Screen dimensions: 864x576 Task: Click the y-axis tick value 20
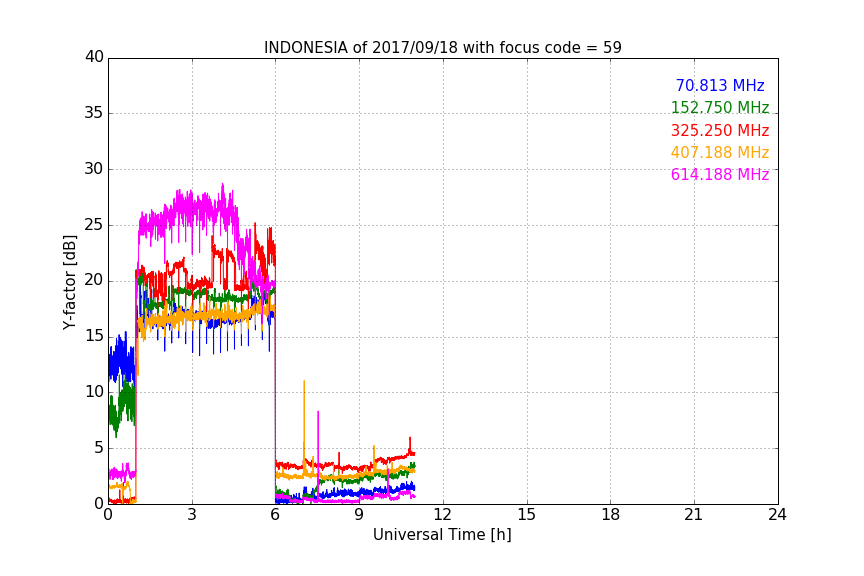[94, 281]
